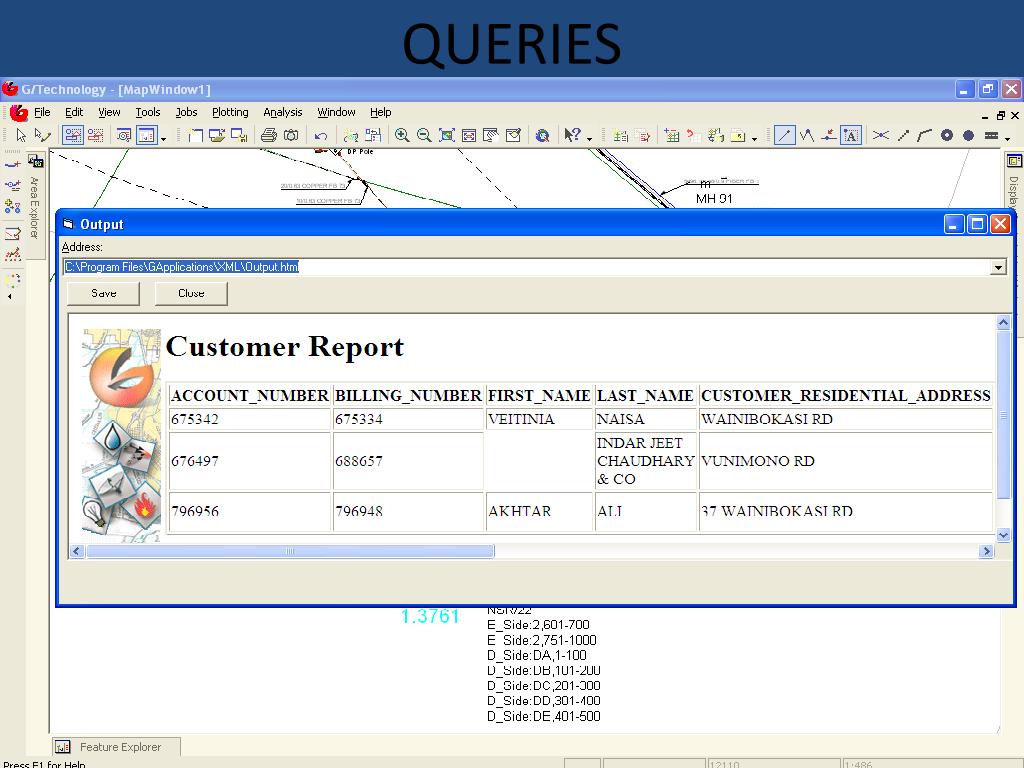This screenshot has height=768, width=1024.
Task: Click the Close button in Output window
Action: pos(191,293)
